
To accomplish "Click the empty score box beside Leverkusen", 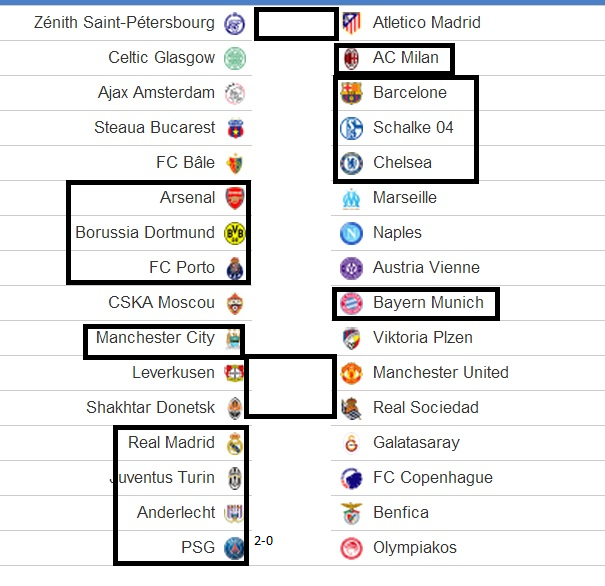I will pos(290,387).
